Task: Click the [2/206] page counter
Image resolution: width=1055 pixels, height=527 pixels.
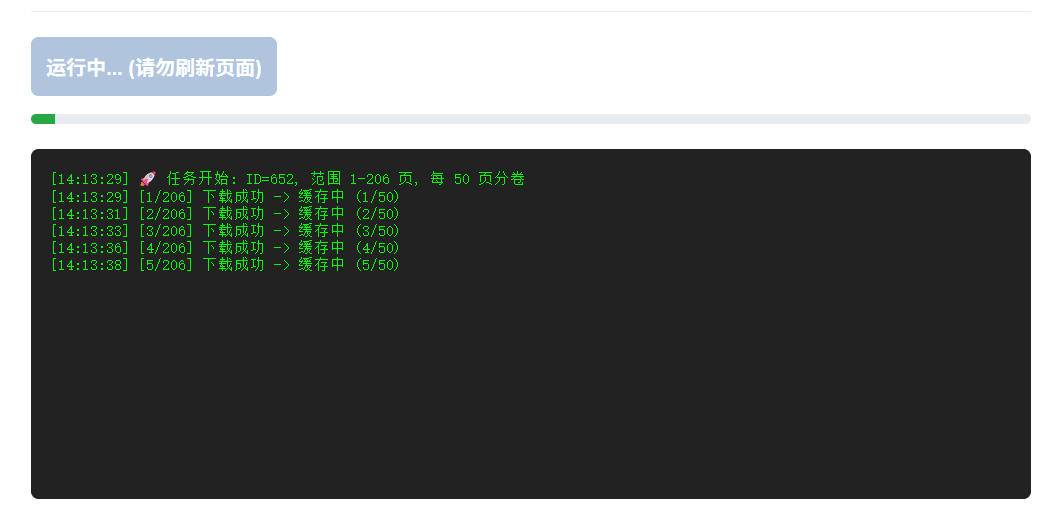Action: pos(165,214)
